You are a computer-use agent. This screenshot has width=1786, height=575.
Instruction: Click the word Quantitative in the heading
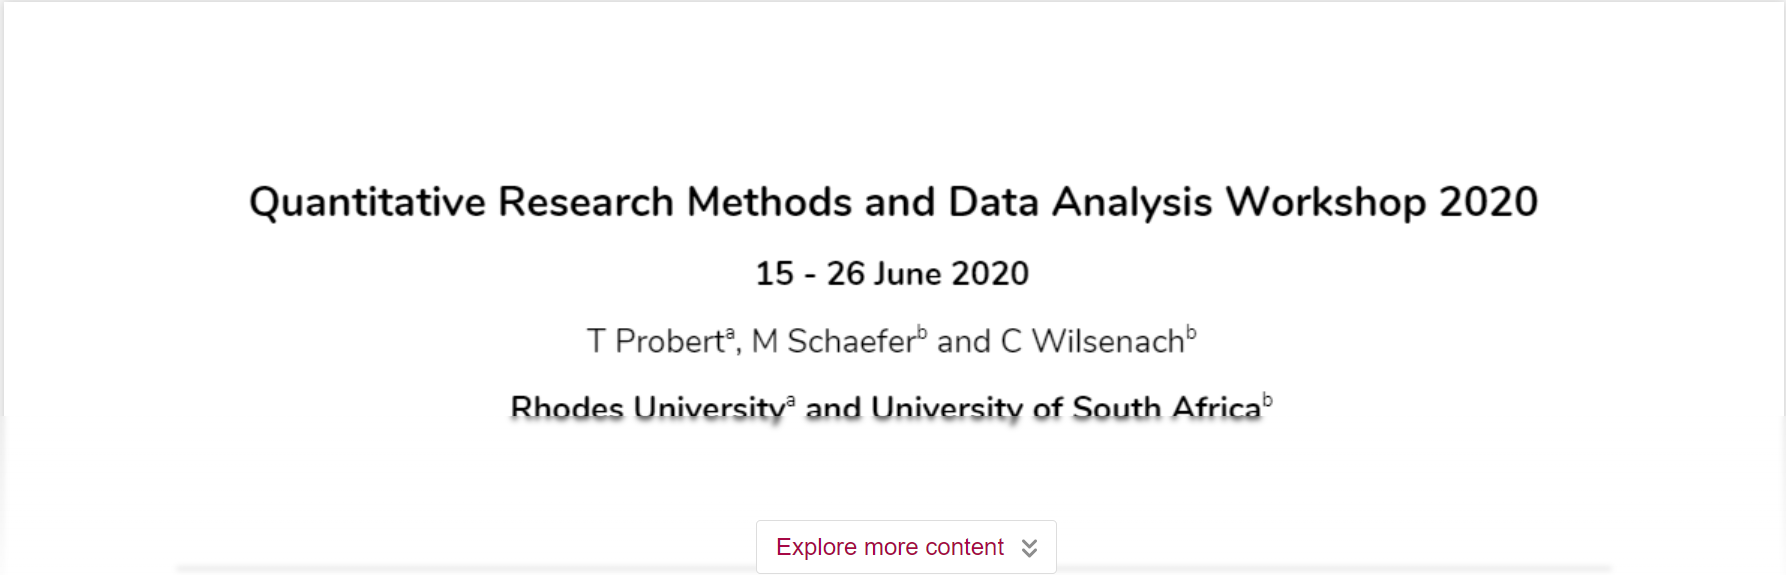(367, 202)
